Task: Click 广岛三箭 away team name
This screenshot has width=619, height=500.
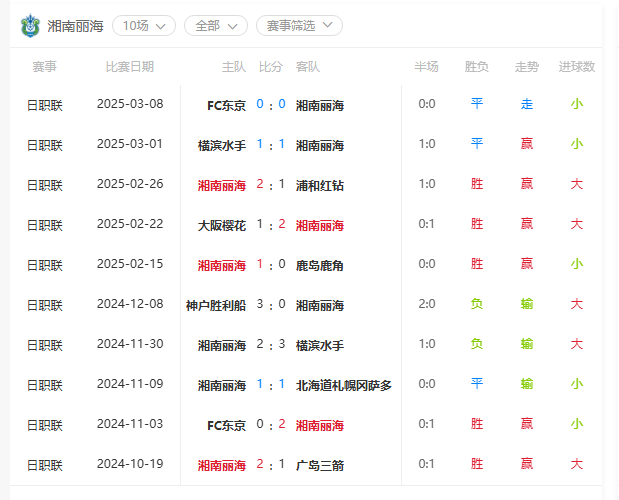Action: click(x=320, y=465)
